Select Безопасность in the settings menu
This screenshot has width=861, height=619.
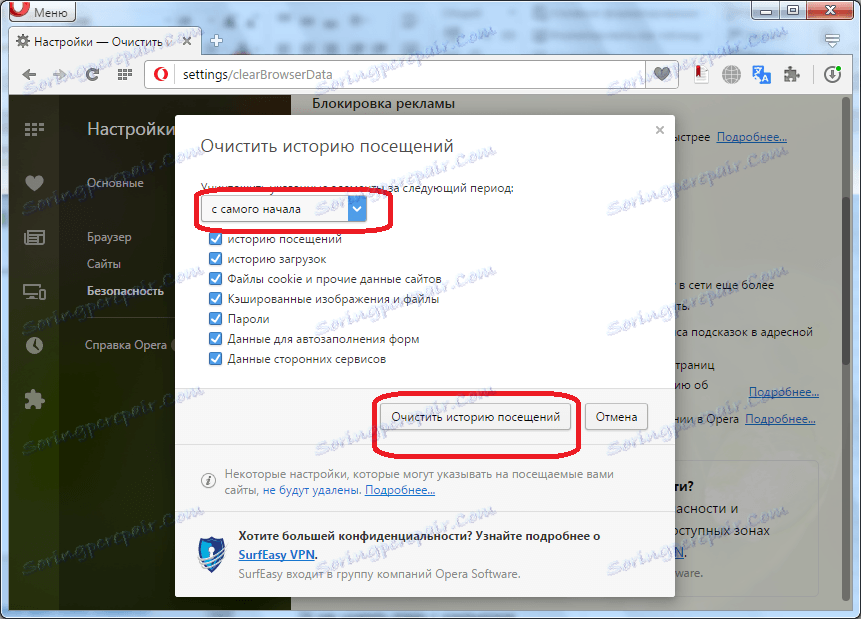click(x=125, y=291)
